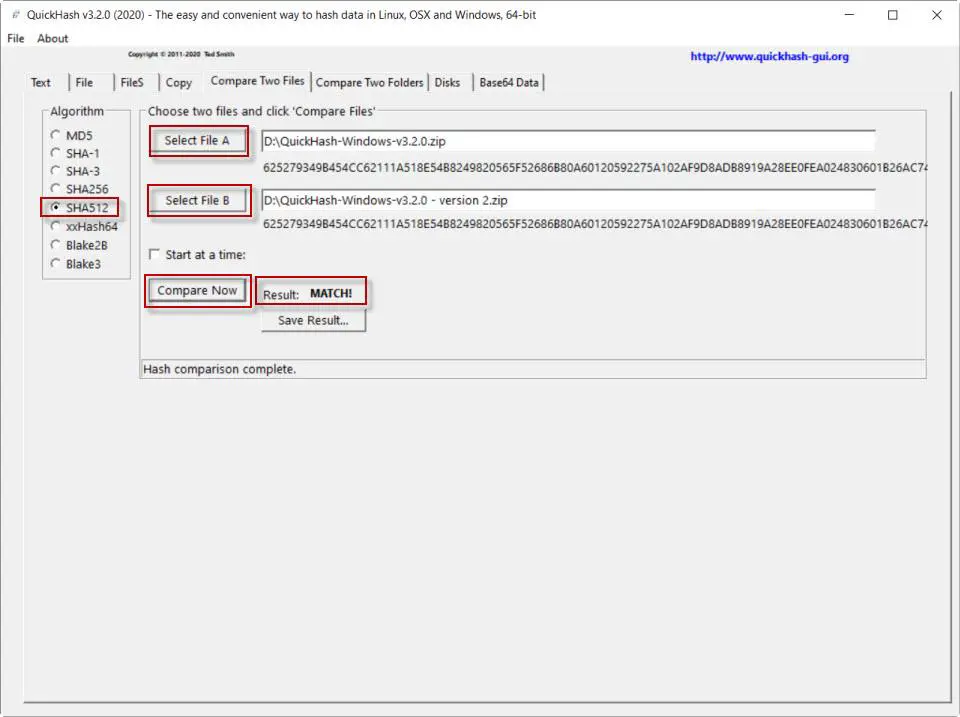Choose the SHA-3 algorithm option
960x717 pixels.
75,171
